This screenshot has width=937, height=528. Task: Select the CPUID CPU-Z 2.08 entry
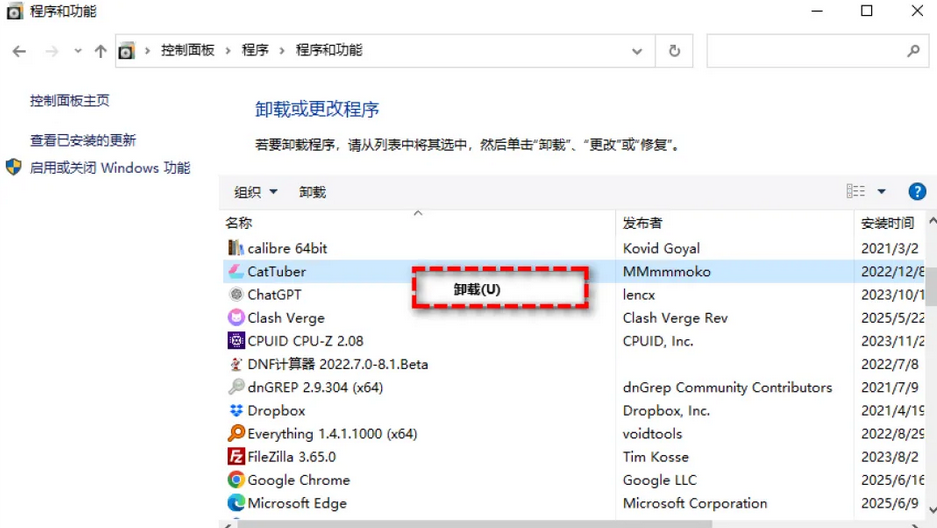[x=305, y=341]
